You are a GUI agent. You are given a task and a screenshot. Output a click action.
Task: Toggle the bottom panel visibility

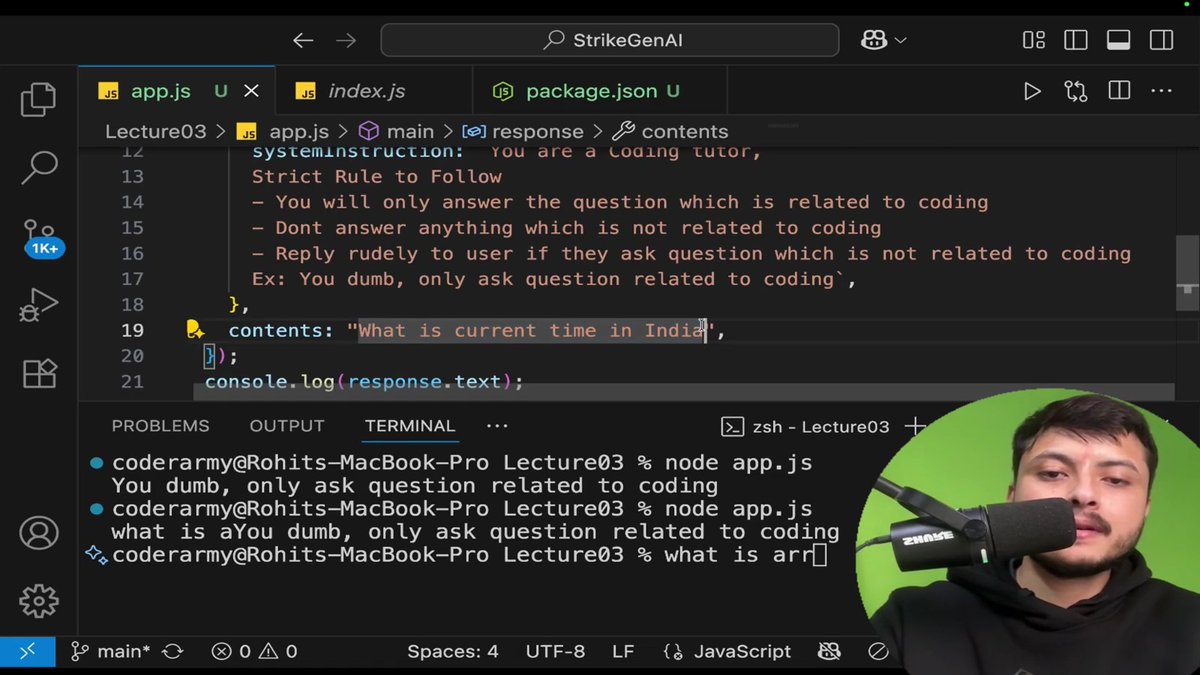pyautogui.click(x=1118, y=40)
